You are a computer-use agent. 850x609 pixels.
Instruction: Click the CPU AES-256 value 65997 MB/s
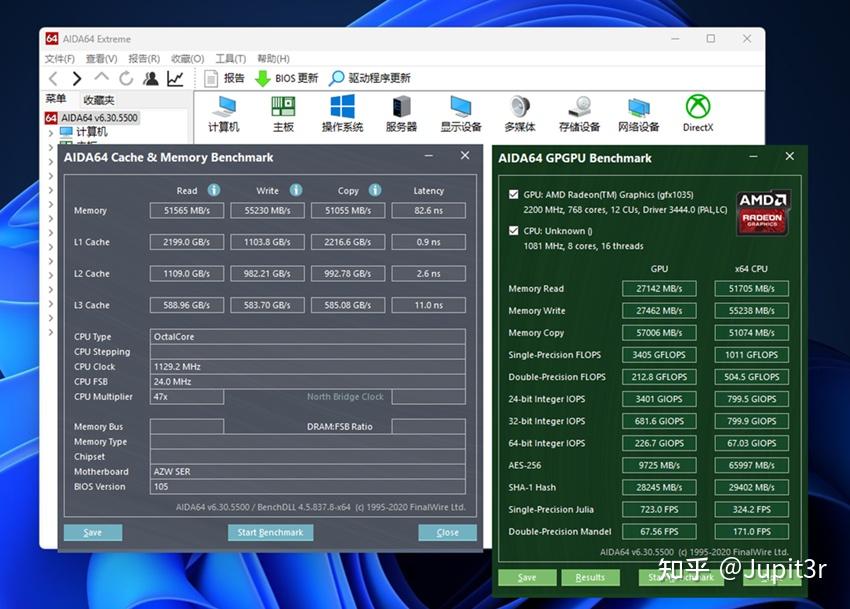[x=751, y=465]
